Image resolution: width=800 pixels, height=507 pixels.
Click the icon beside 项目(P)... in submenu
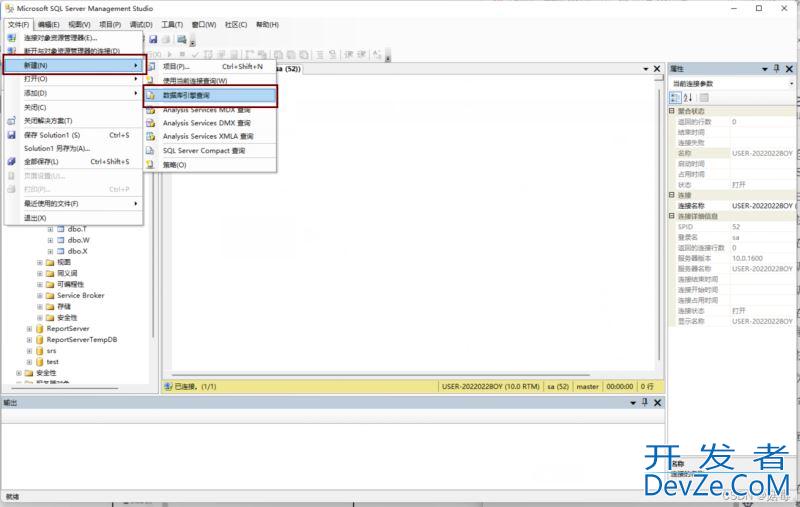(151, 66)
